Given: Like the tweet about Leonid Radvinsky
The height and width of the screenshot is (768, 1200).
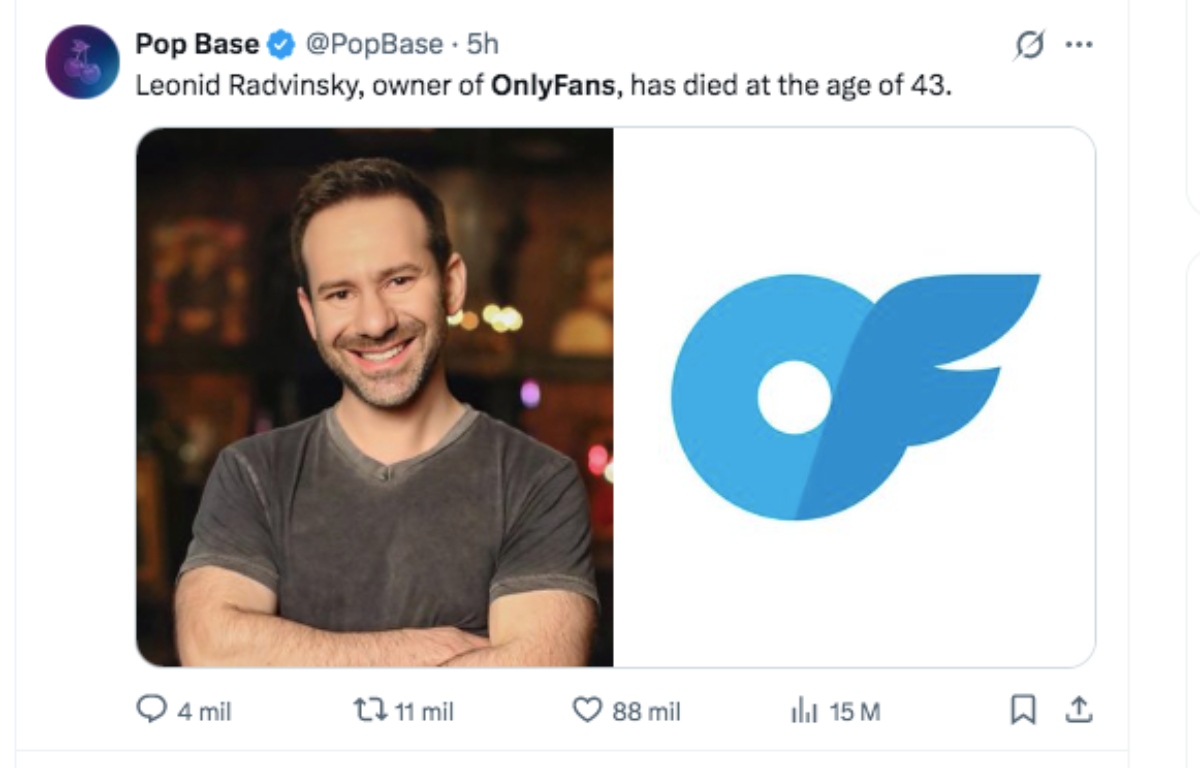Looking at the screenshot, I should coord(589,712).
